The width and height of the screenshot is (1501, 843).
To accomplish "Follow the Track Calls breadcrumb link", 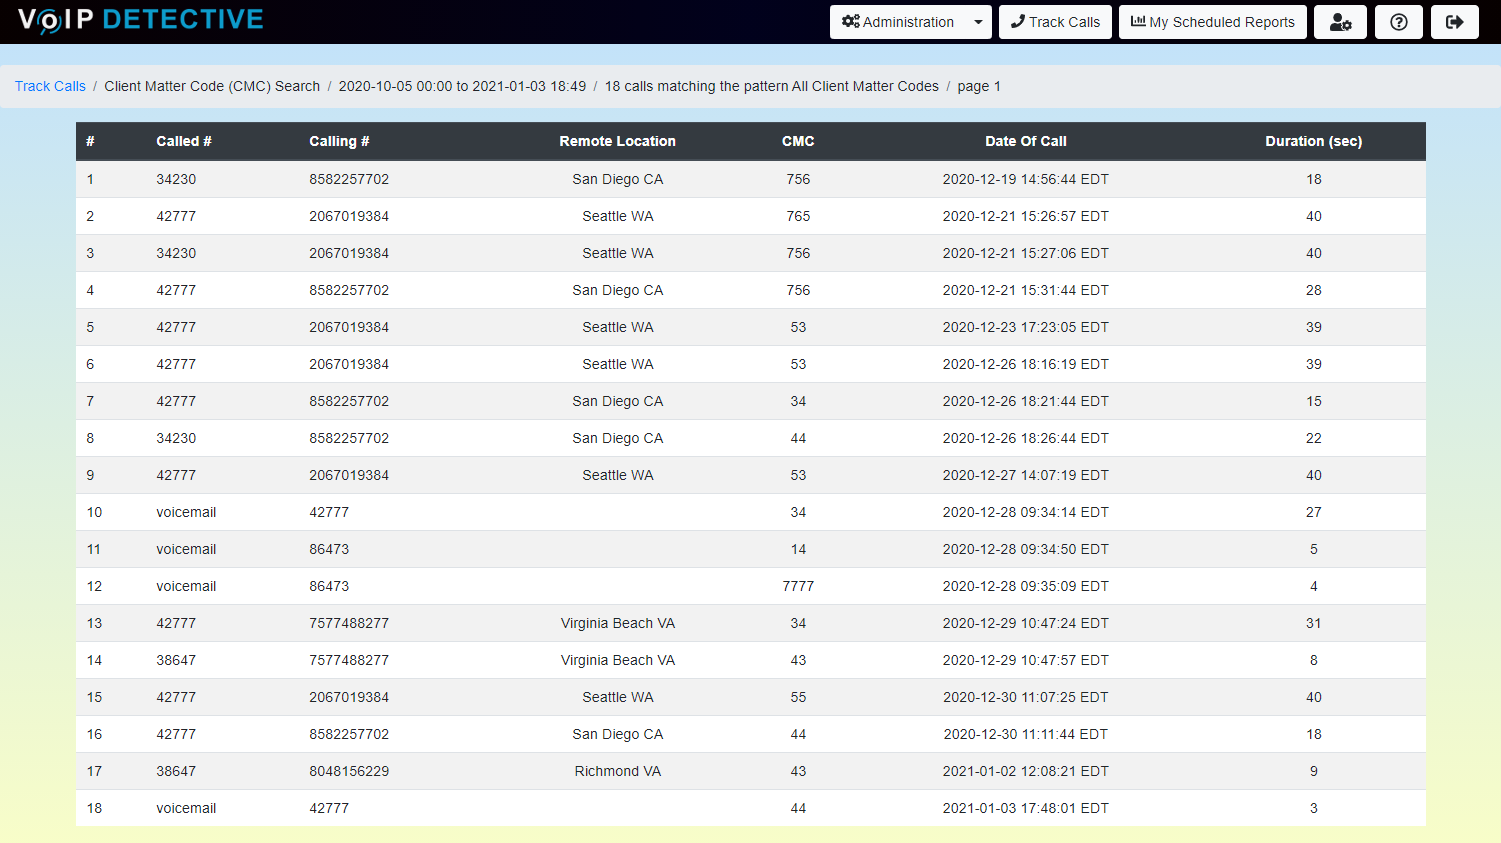I will 50,86.
